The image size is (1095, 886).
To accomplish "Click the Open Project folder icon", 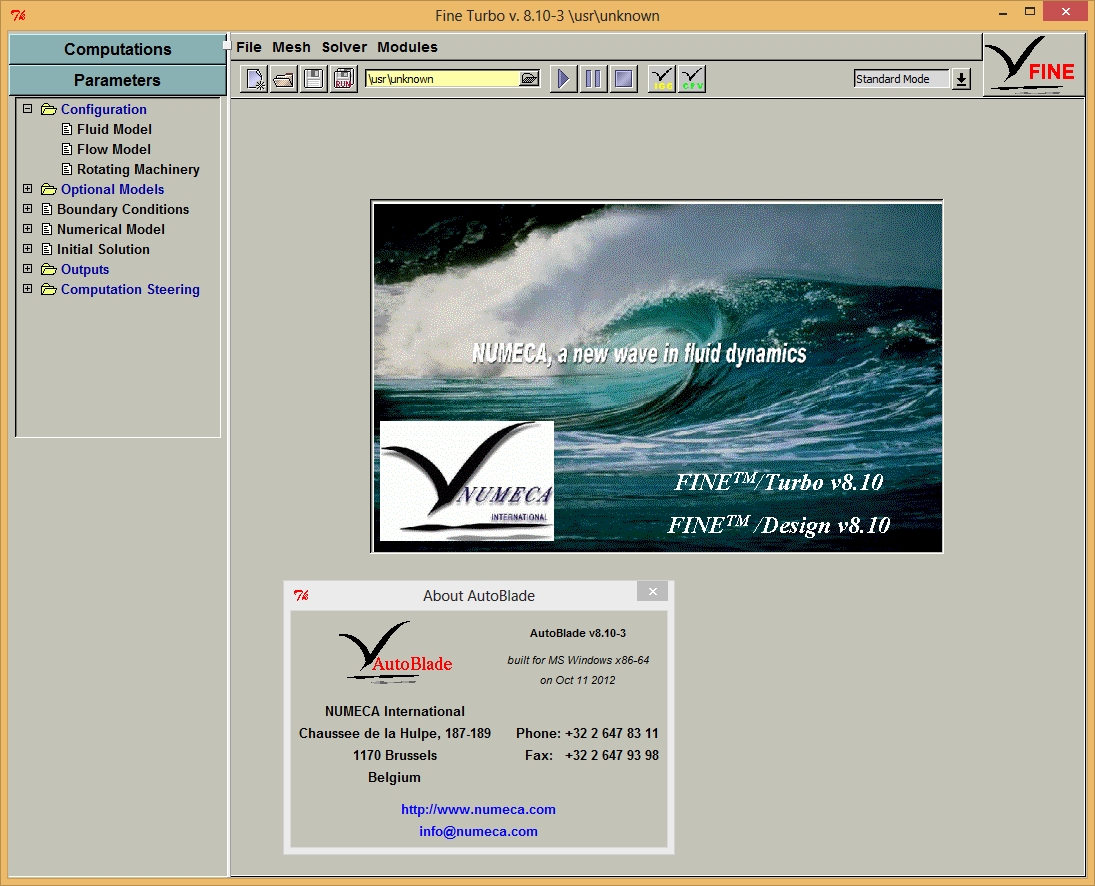I will [x=284, y=79].
